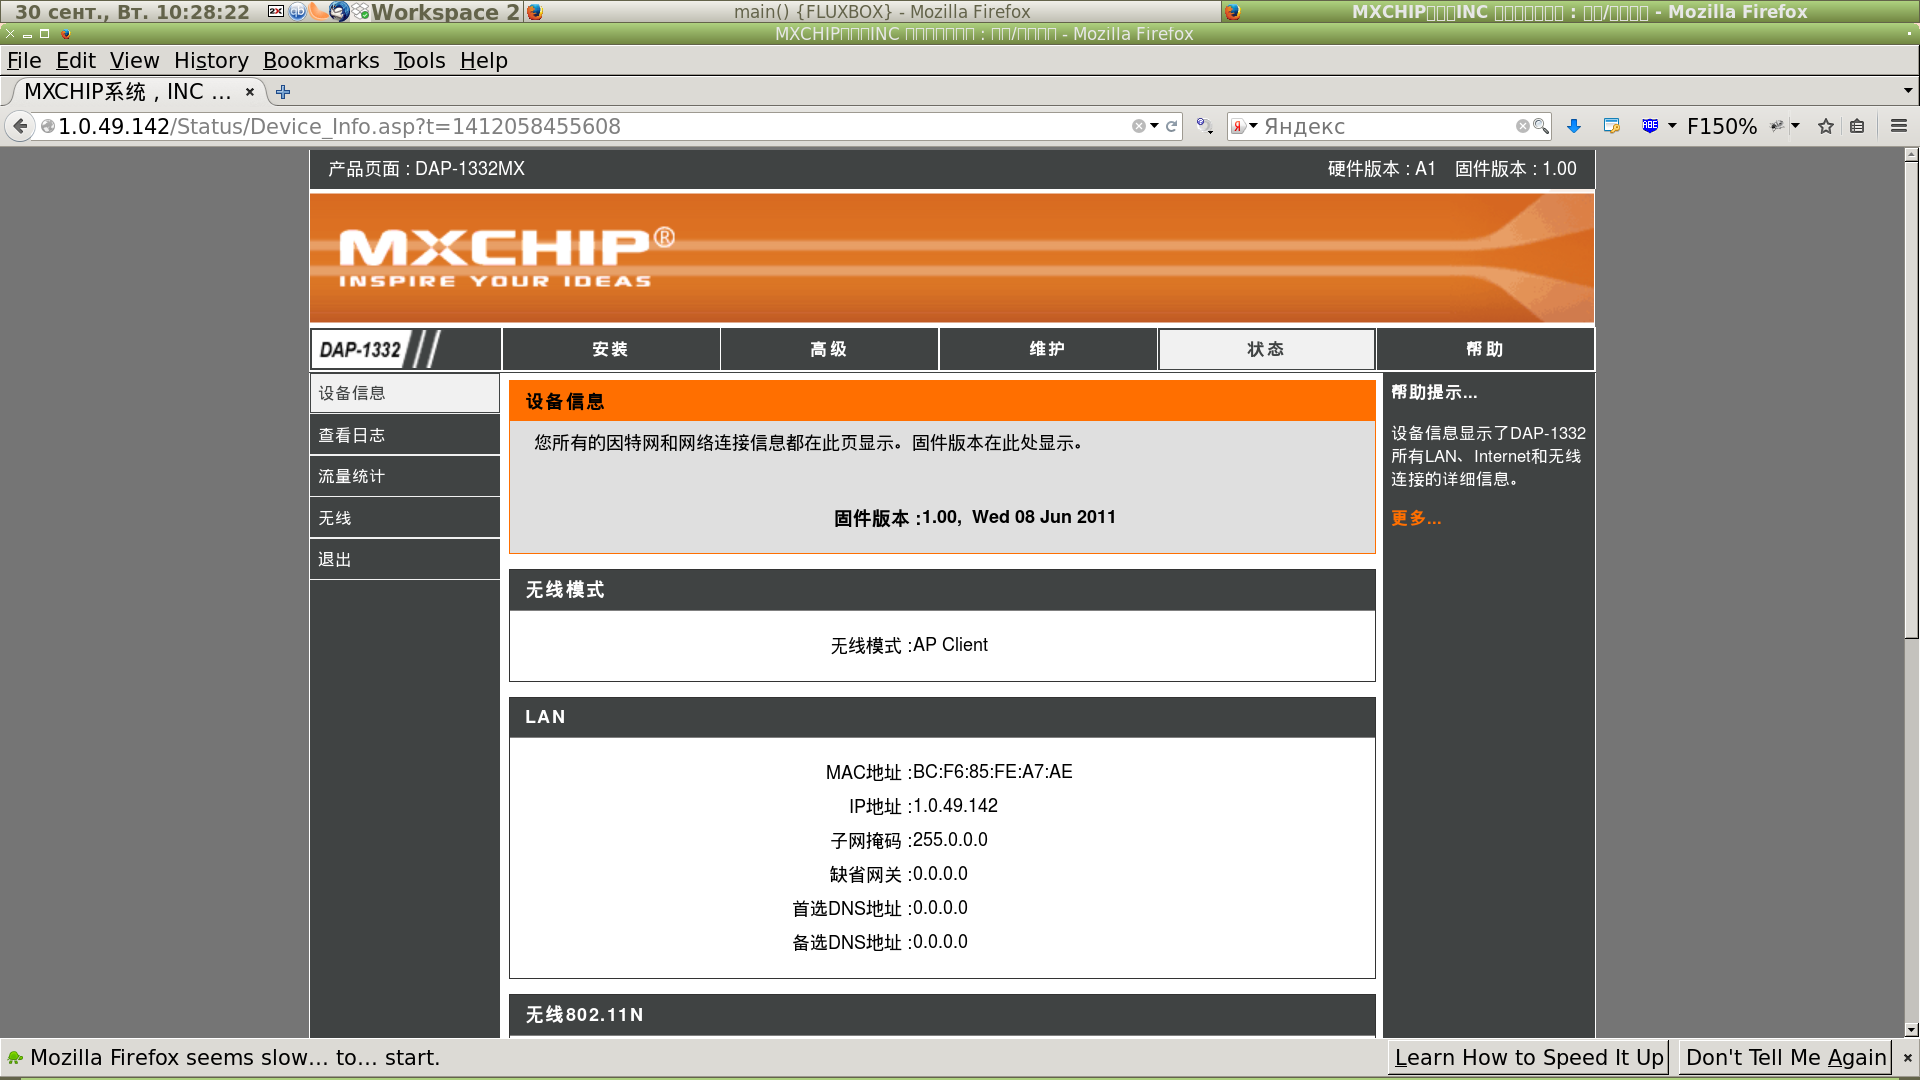Image resolution: width=1920 pixels, height=1080 pixels.
Task: Click the page vertical scrollbar
Action: point(1911,400)
